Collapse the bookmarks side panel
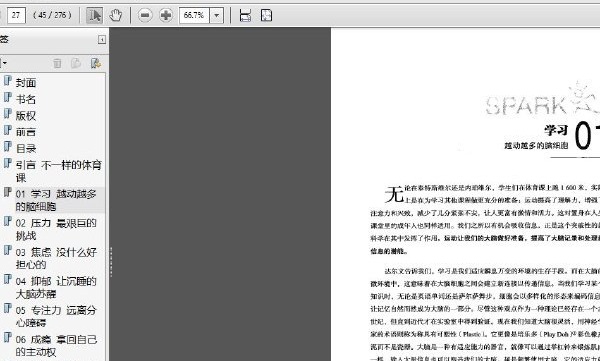 pyautogui.click(x=102, y=39)
